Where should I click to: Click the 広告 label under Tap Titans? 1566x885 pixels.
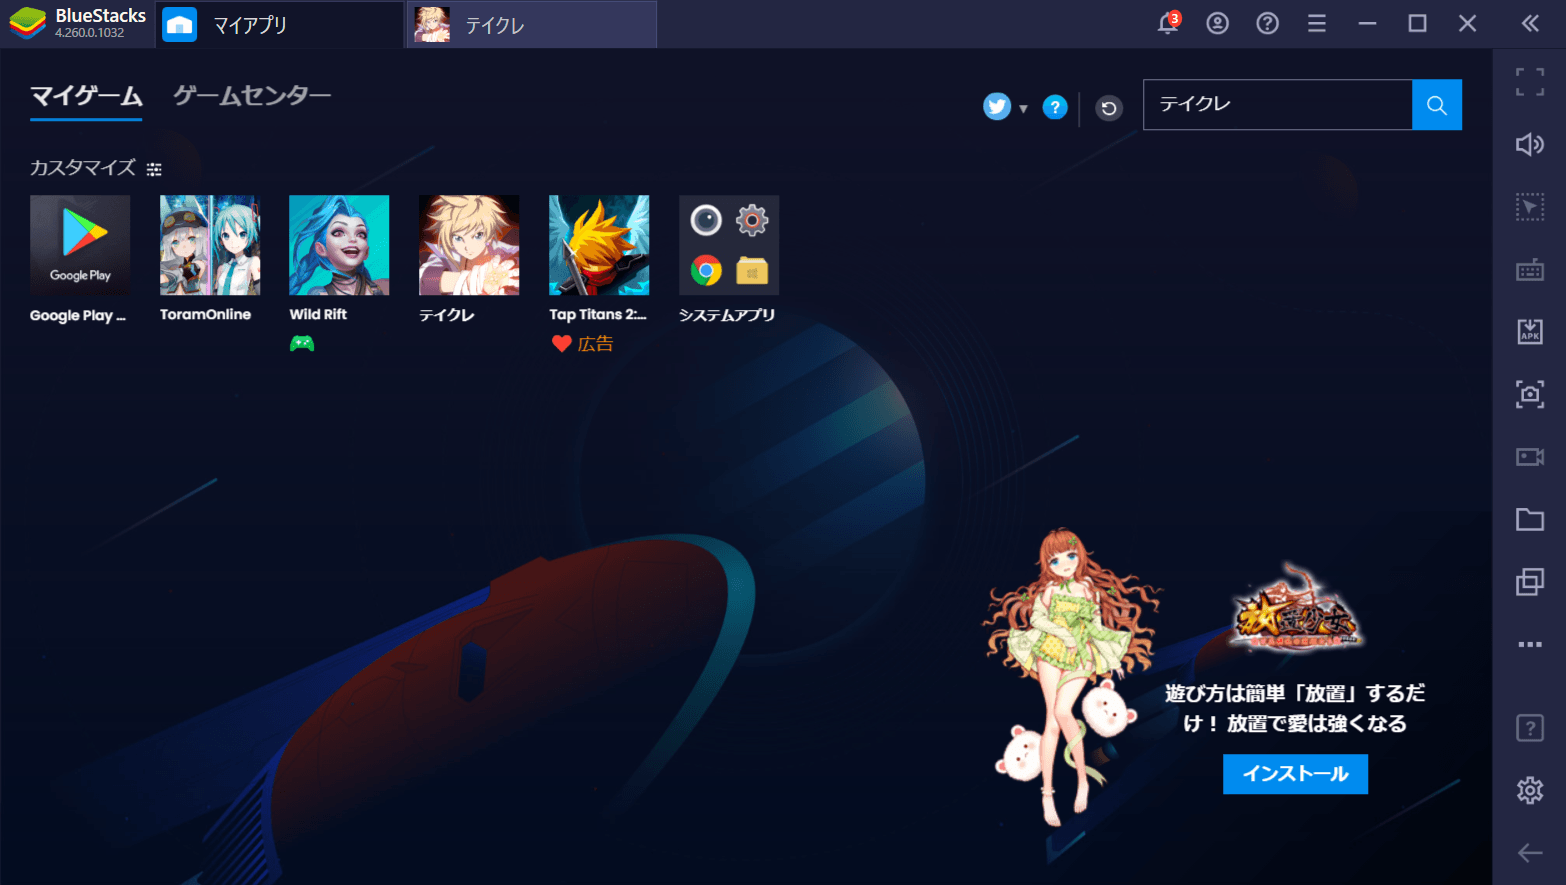[595, 344]
